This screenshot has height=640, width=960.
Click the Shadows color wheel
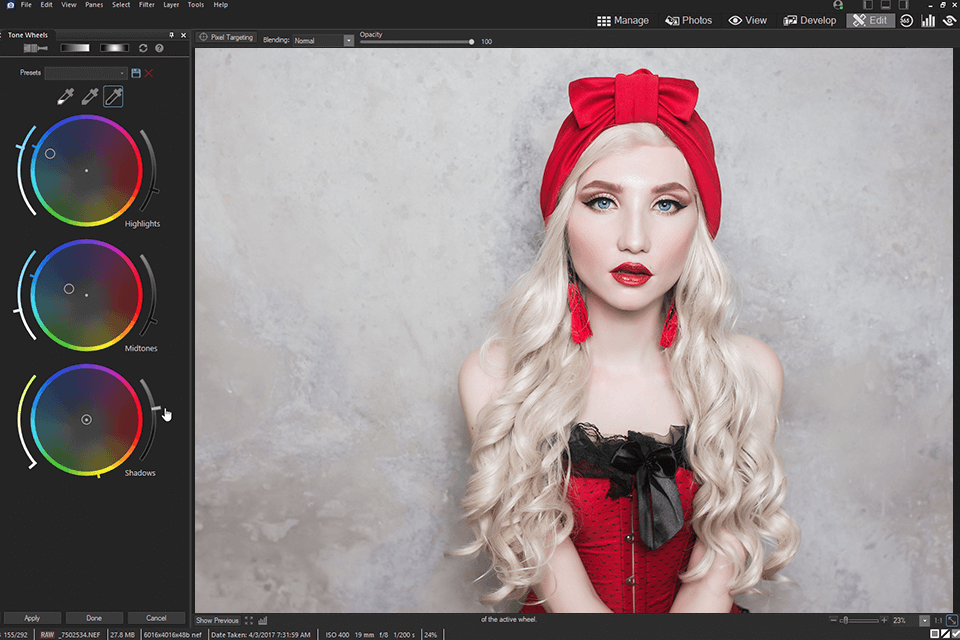[x=86, y=420]
